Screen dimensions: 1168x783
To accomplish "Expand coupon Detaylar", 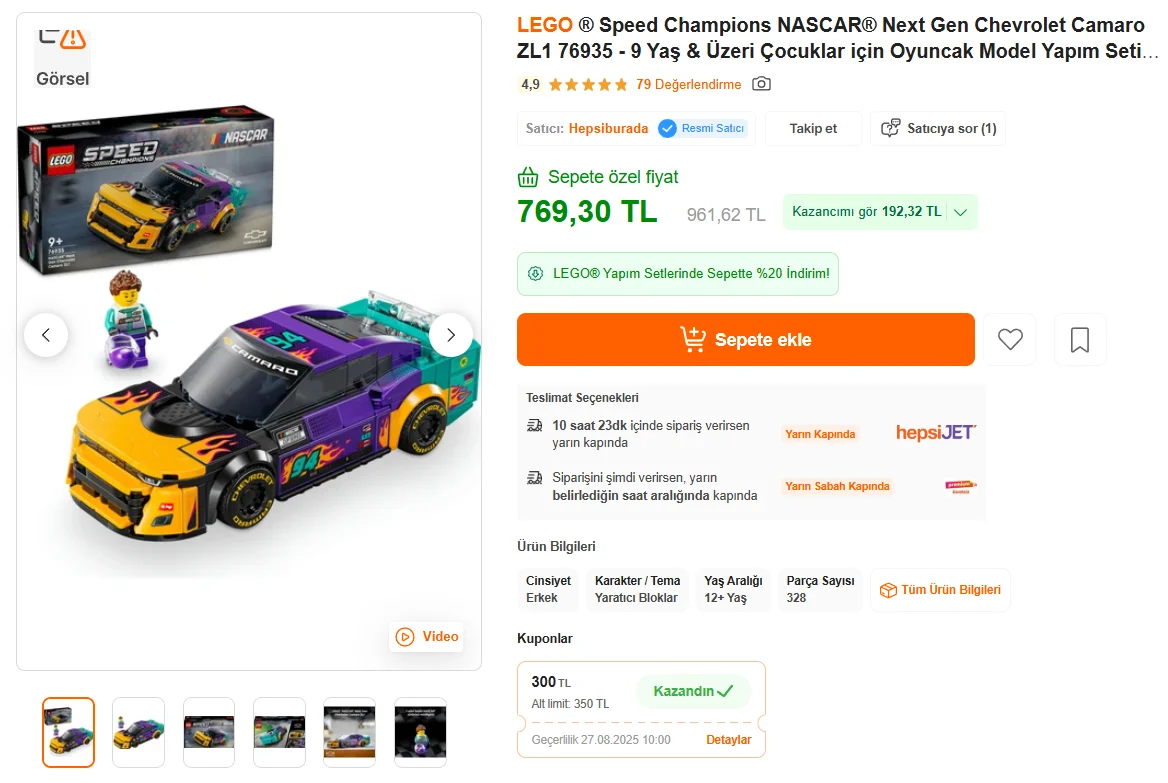I will (728, 740).
